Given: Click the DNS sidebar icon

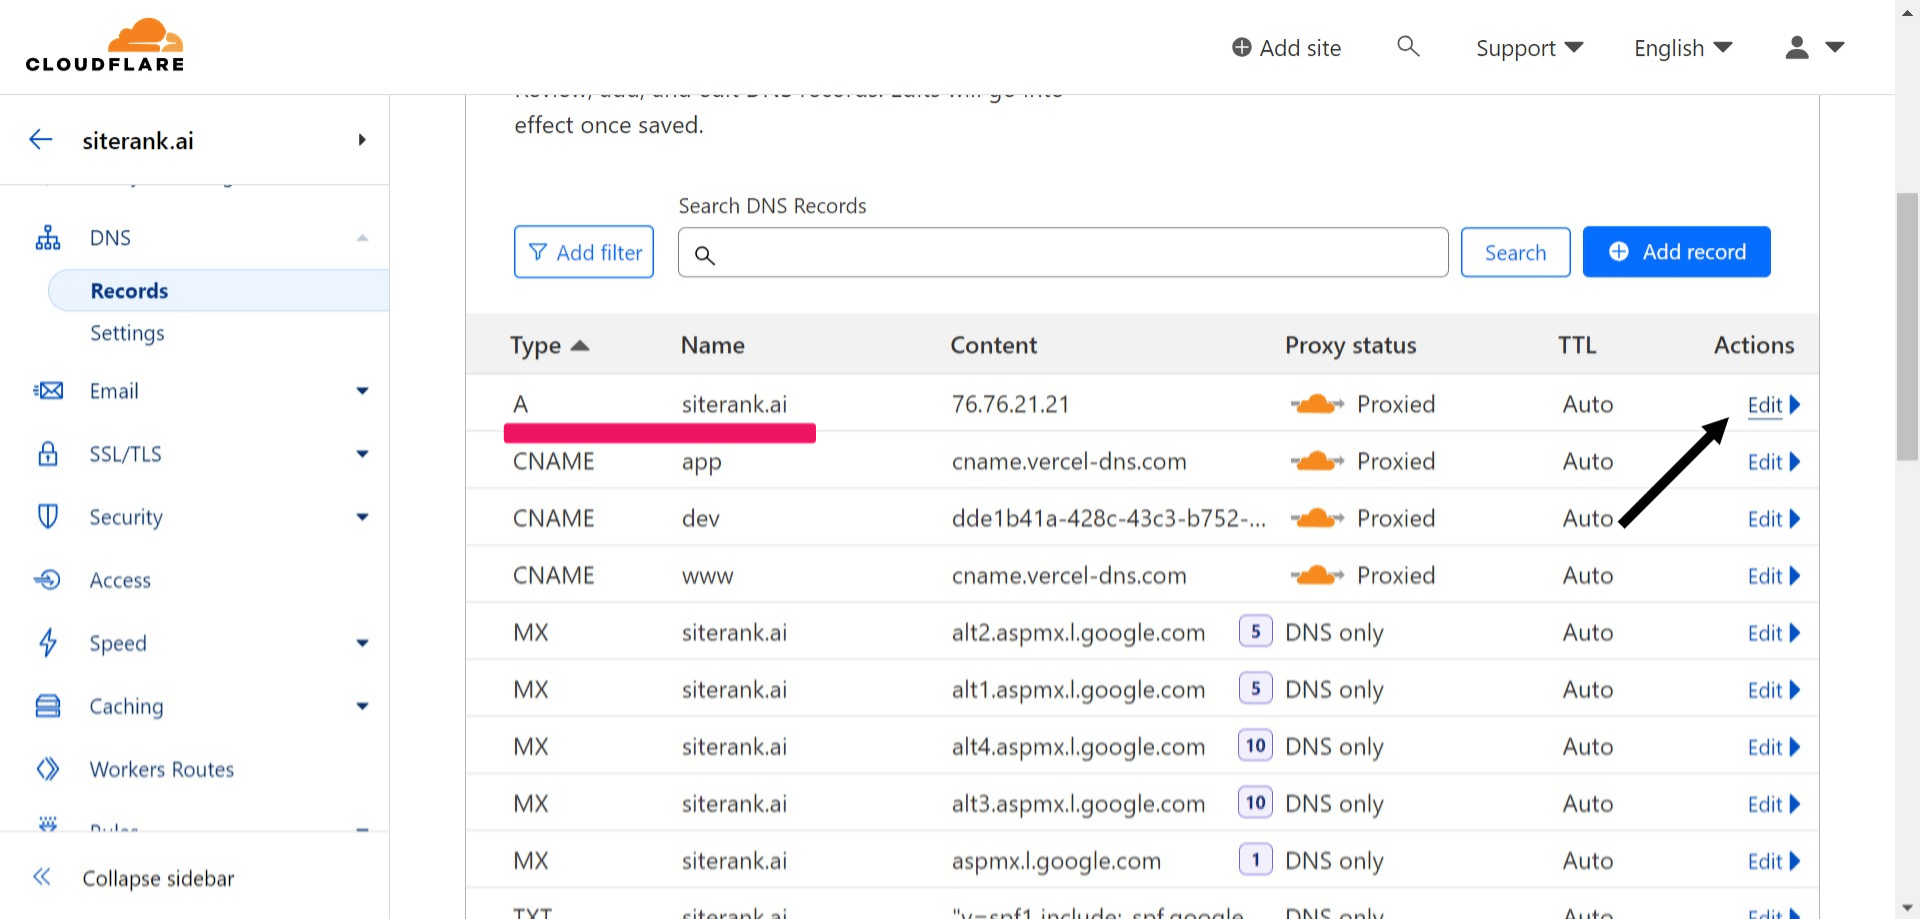Looking at the screenshot, I should (47, 237).
